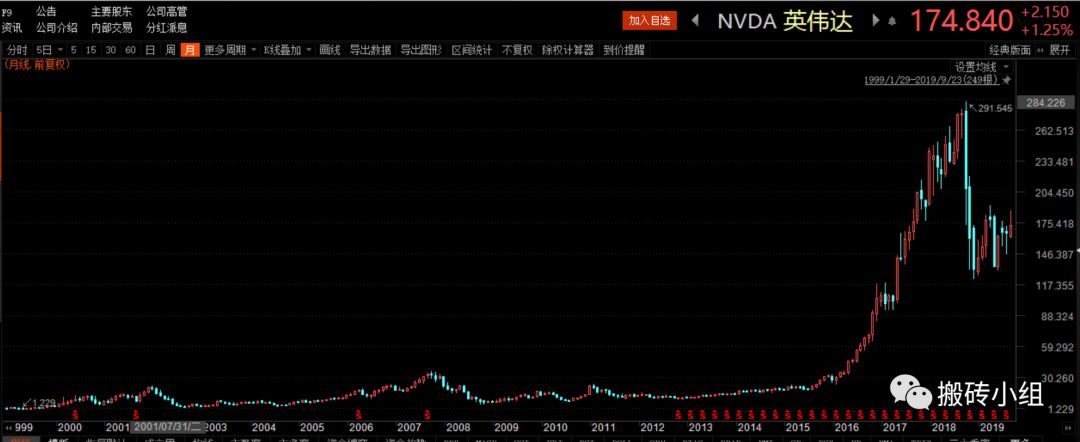Viewport: 1080px width, 442px height.
Task: Select the 60-minute period
Action: point(131,50)
